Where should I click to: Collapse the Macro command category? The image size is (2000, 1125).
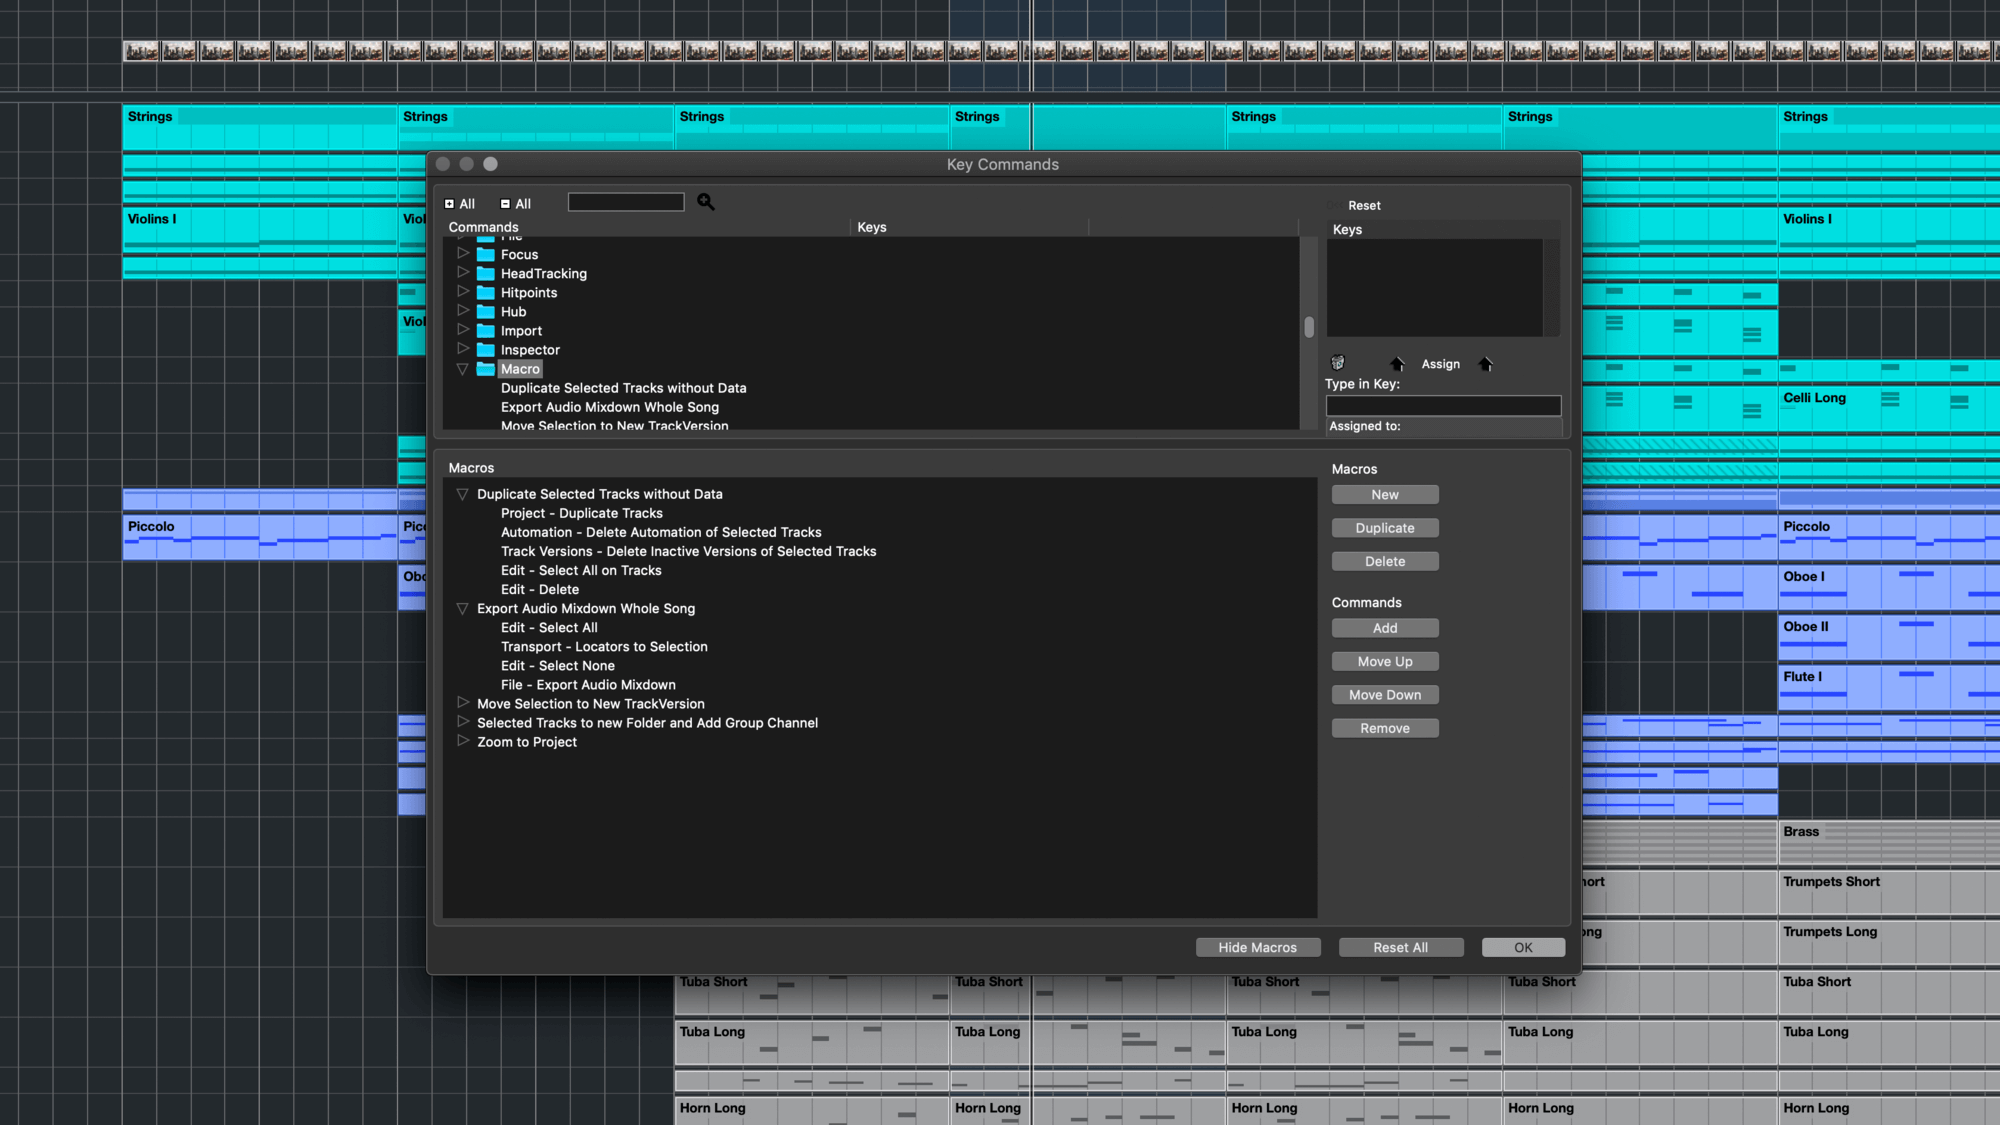463,369
